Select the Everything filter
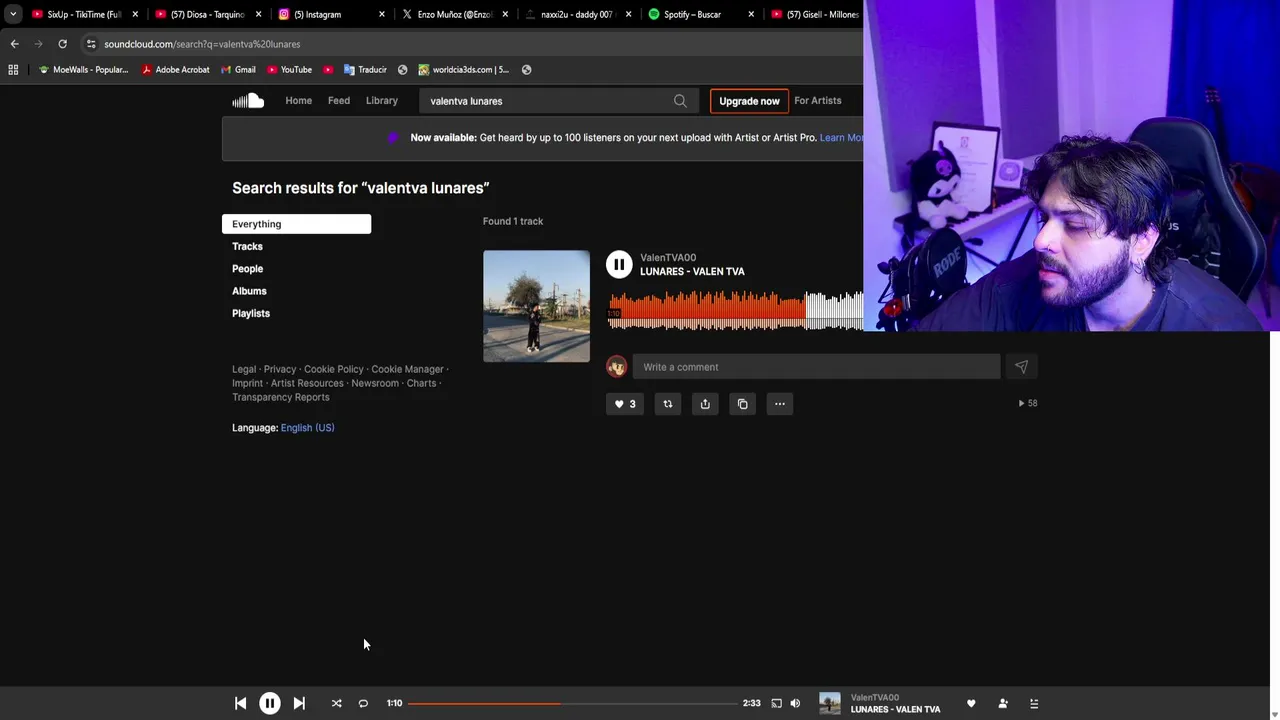This screenshot has width=1280, height=720. [296, 224]
